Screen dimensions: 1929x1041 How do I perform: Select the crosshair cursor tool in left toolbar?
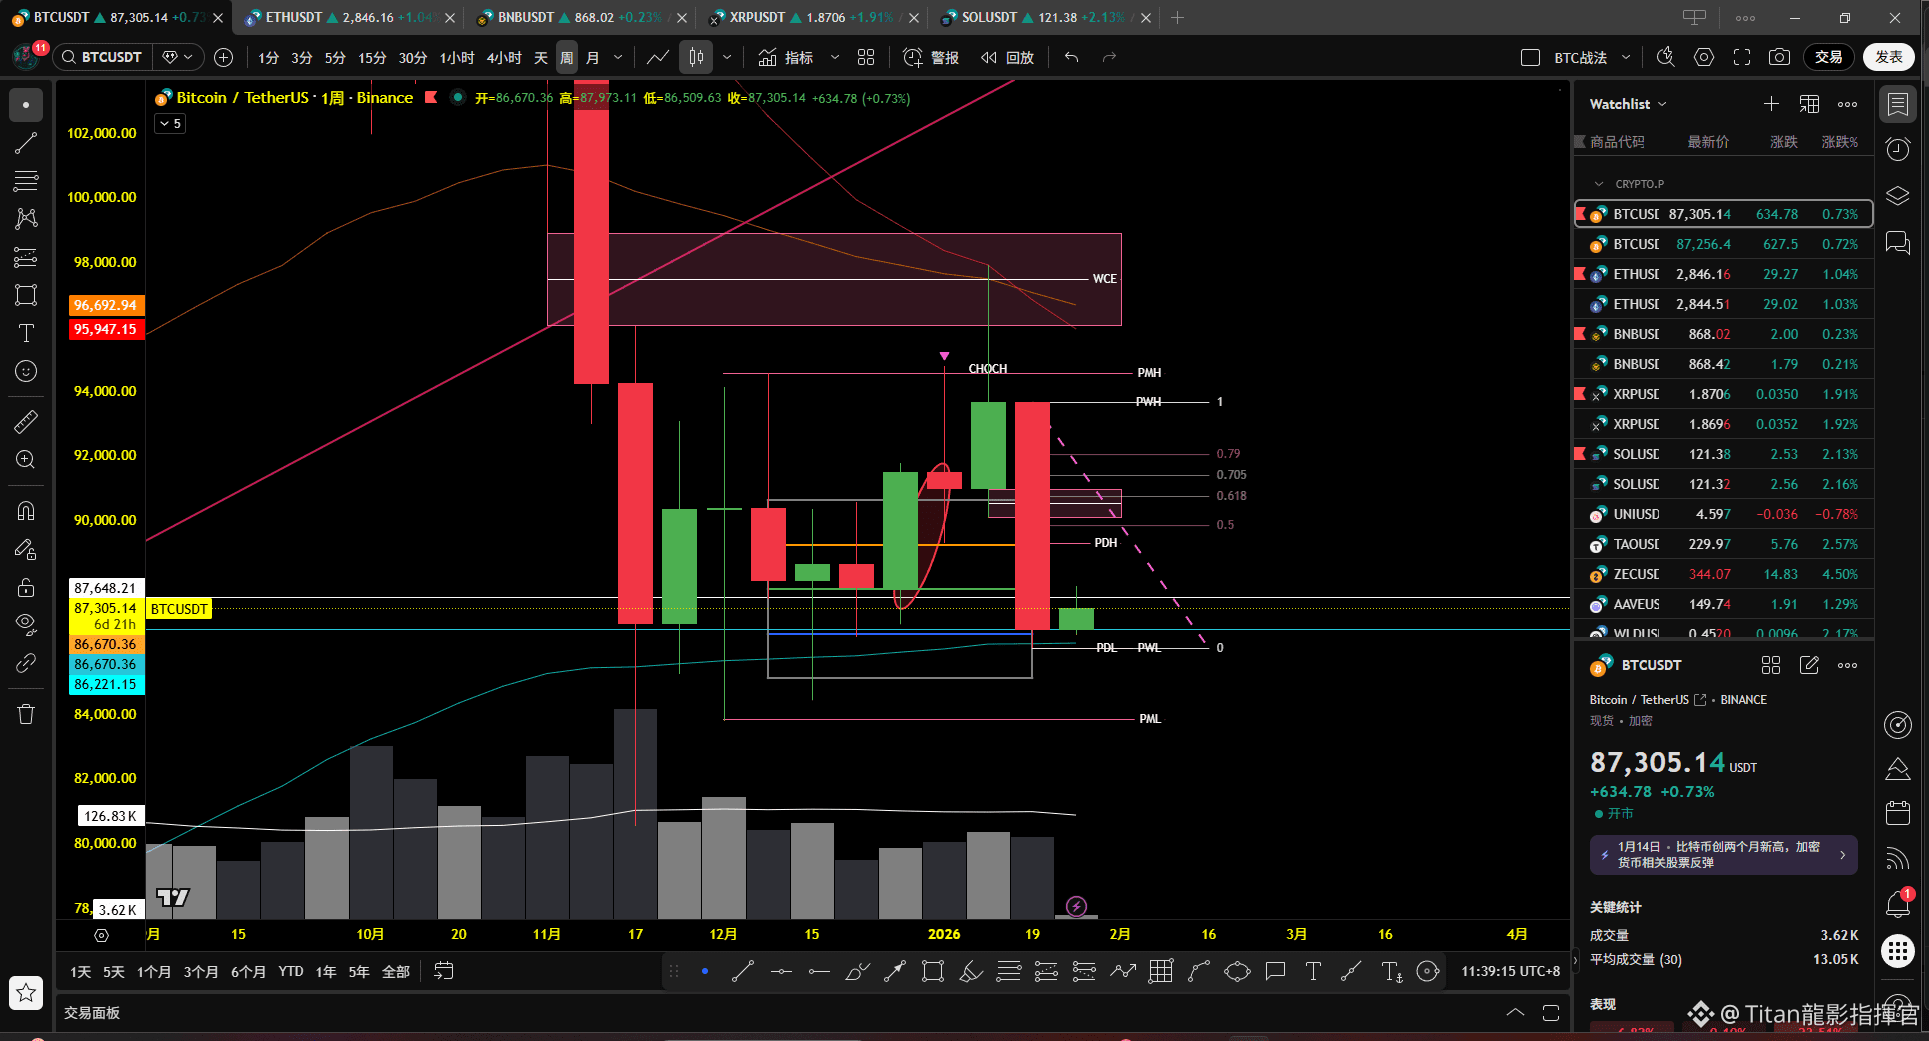[26, 105]
